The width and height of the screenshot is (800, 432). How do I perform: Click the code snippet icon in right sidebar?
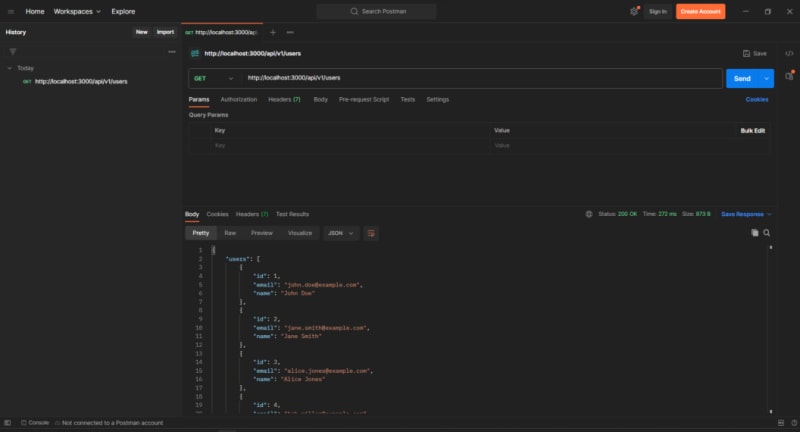tap(789, 53)
